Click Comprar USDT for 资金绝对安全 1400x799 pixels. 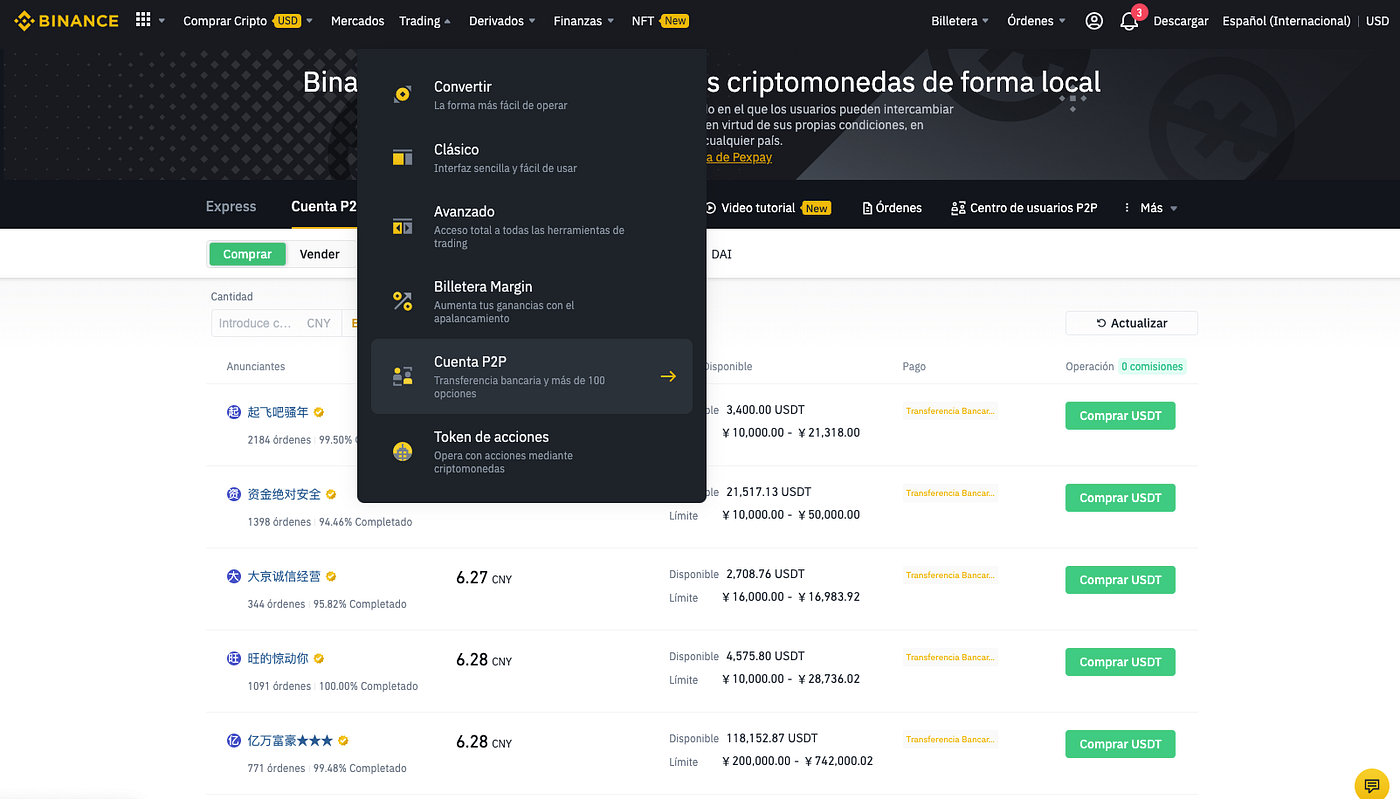1120,498
